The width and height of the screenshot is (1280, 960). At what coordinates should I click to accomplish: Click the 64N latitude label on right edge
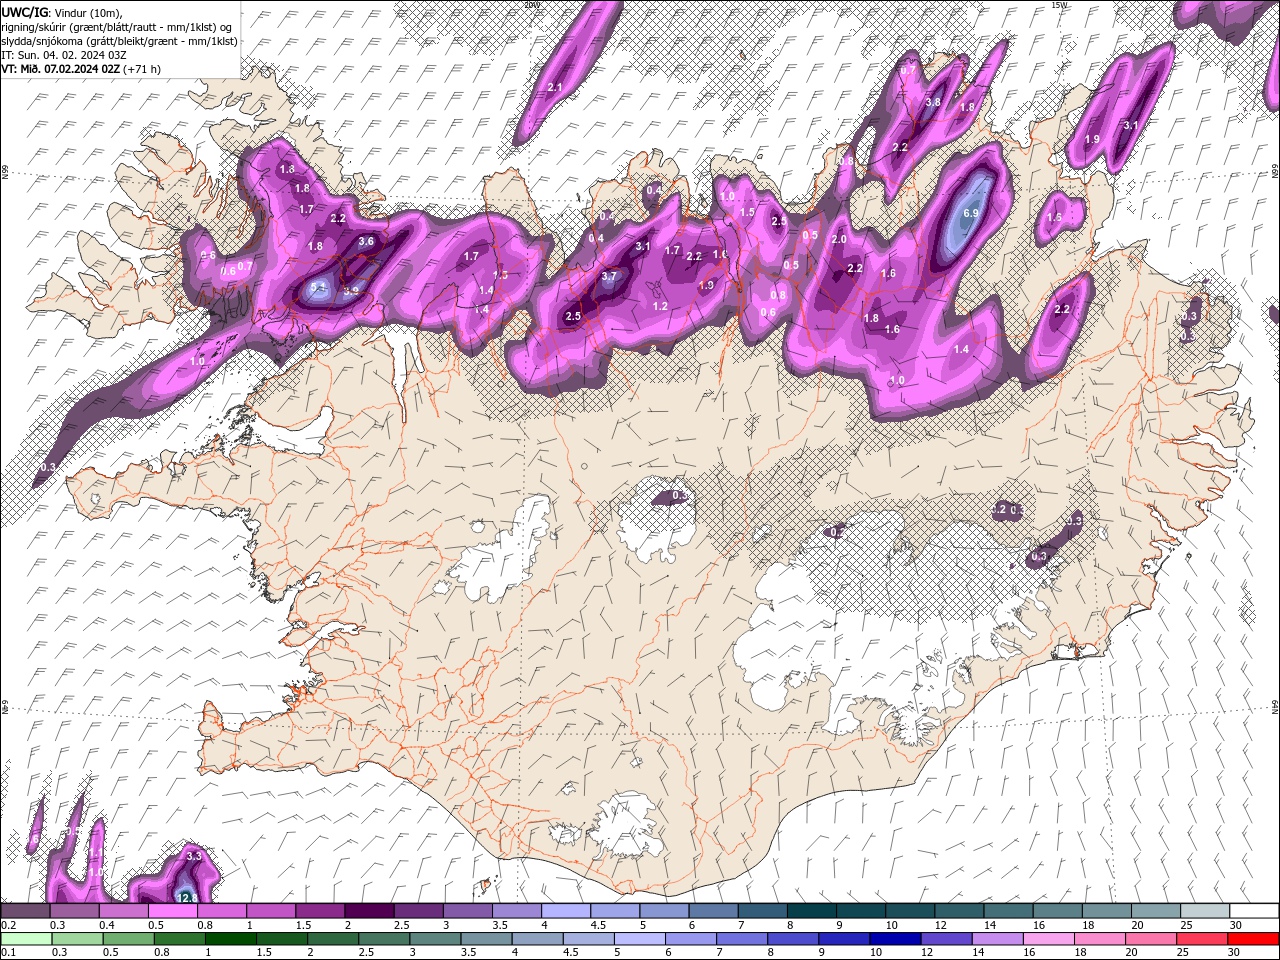pyautogui.click(x=1275, y=706)
